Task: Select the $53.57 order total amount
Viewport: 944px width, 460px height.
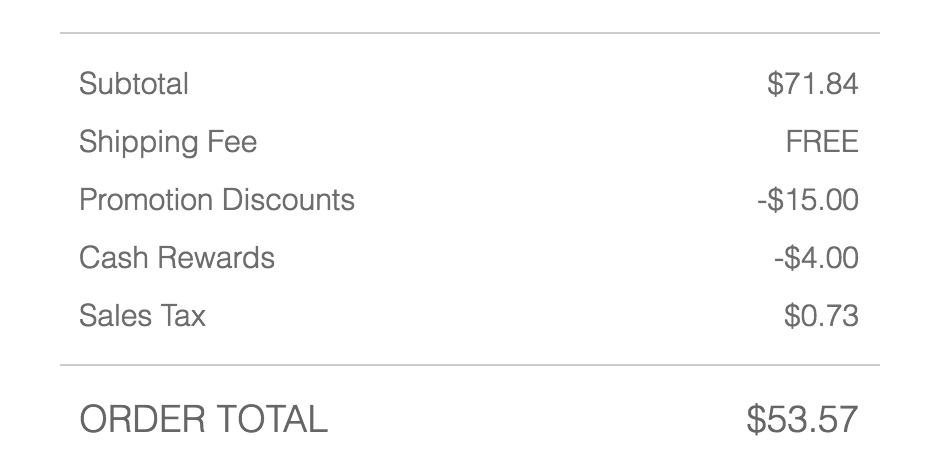Action: (x=802, y=419)
